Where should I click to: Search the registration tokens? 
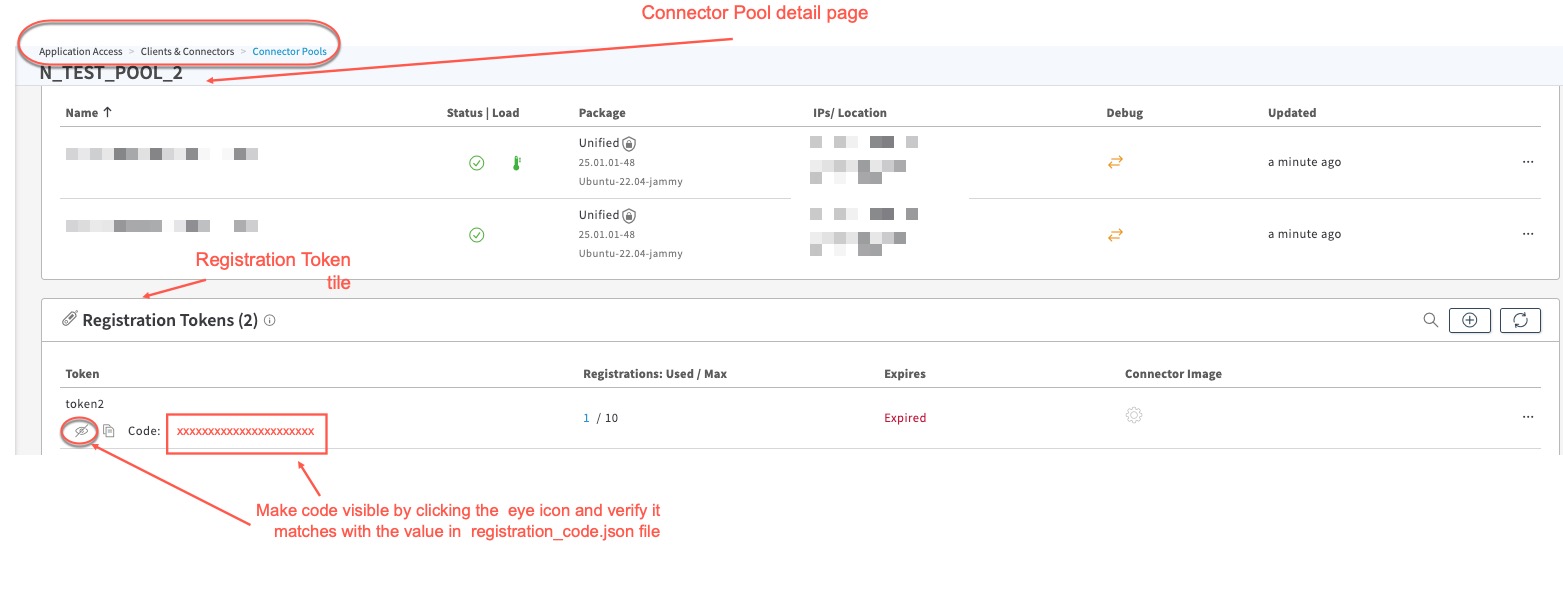point(1431,320)
